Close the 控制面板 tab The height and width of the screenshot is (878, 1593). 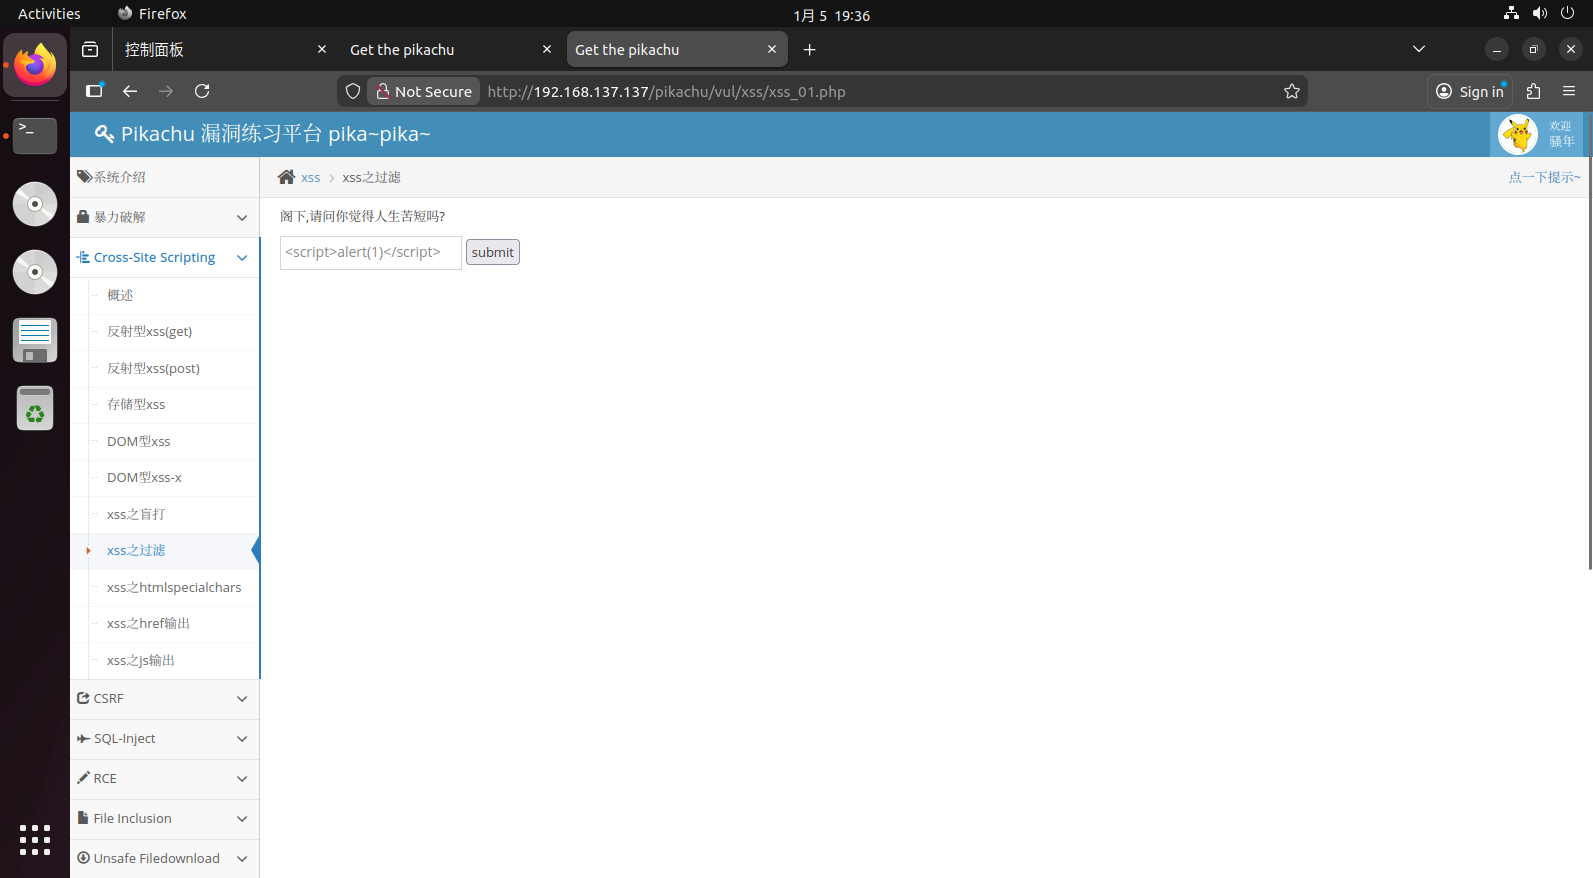pos(322,49)
